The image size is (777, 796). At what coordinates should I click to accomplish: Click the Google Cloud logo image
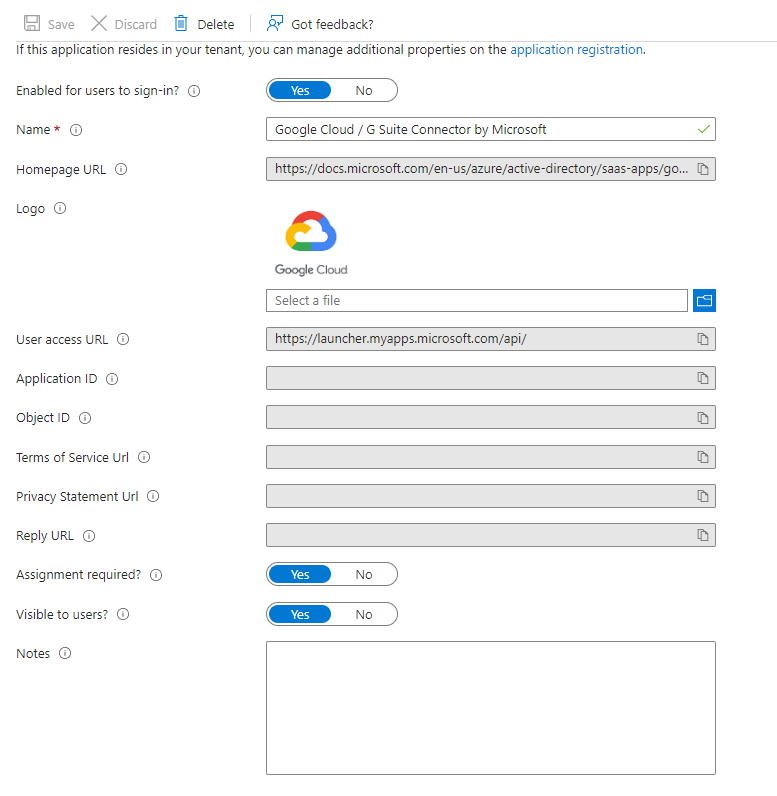pos(311,243)
